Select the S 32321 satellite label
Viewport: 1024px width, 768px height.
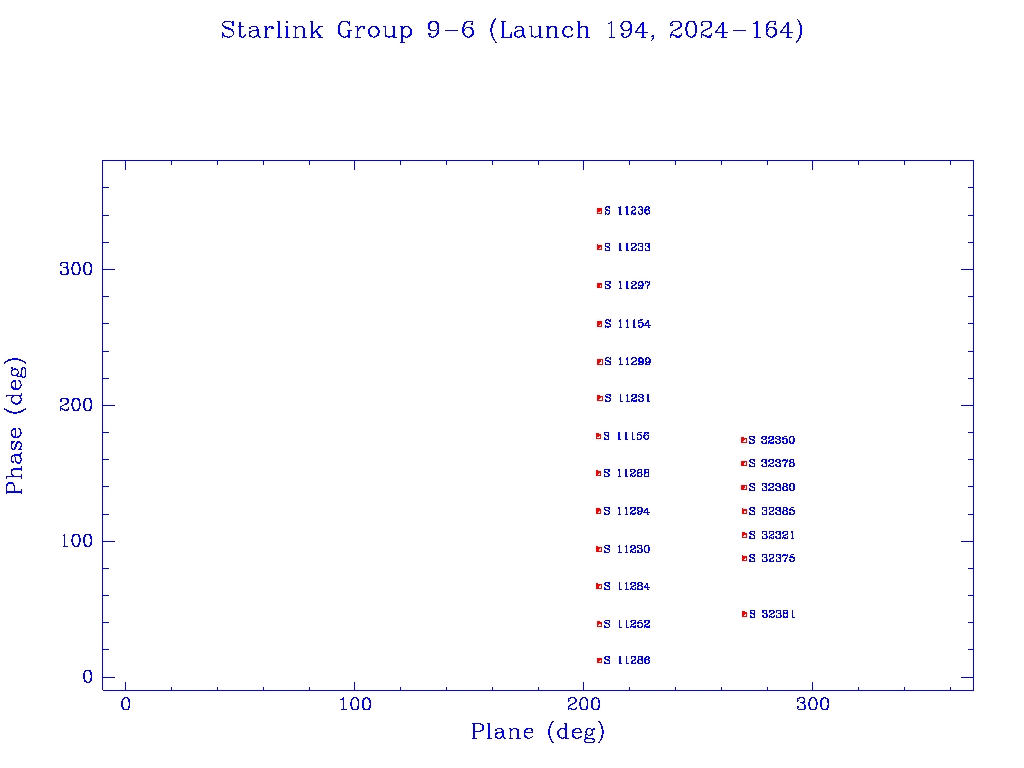(x=771, y=536)
